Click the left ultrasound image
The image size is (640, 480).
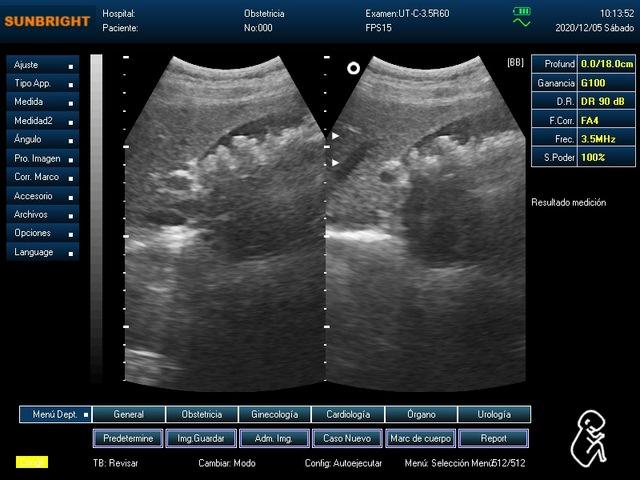coord(224,222)
